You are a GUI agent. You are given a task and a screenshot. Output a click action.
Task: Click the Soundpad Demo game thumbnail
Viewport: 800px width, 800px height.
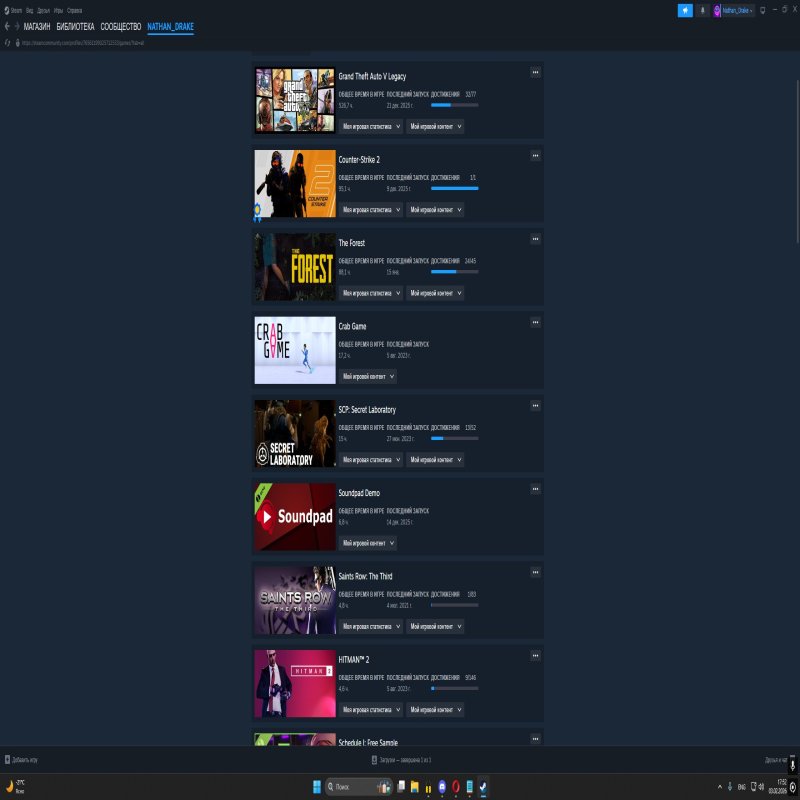pyautogui.click(x=294, y=516)
